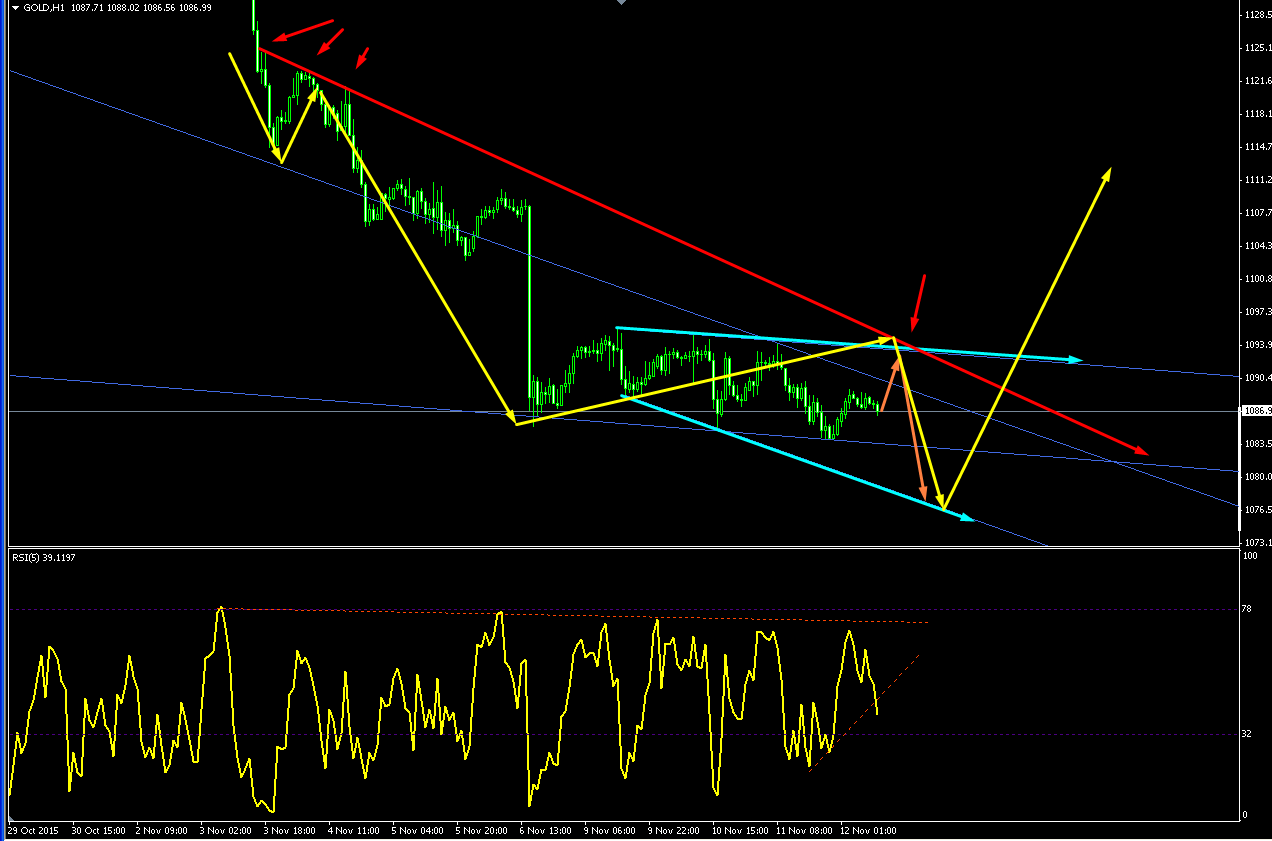Click the 29 Oct 2015 time label
The height and width of the screenshot is (841, 1272).
click(32, 831)
